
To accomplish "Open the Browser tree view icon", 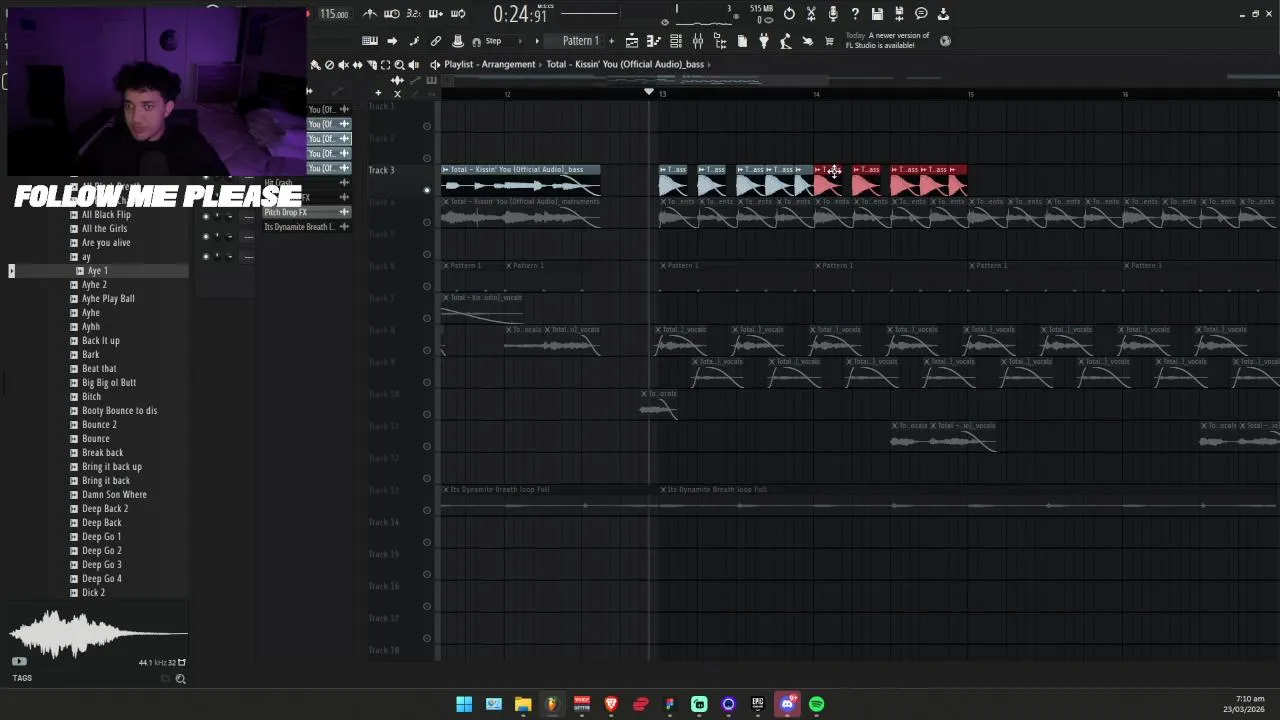I will (x=720, y=41).
